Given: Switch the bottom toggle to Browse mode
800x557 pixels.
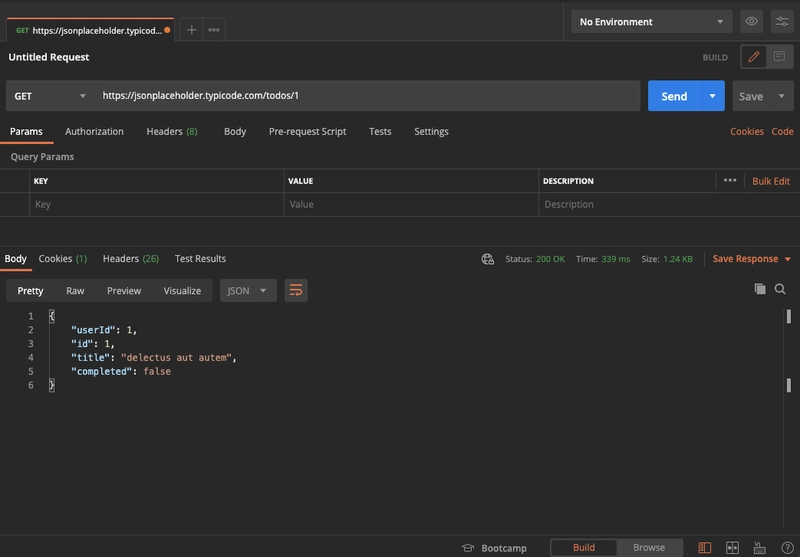Looking at the screenshot, I should tap(649, 548).
